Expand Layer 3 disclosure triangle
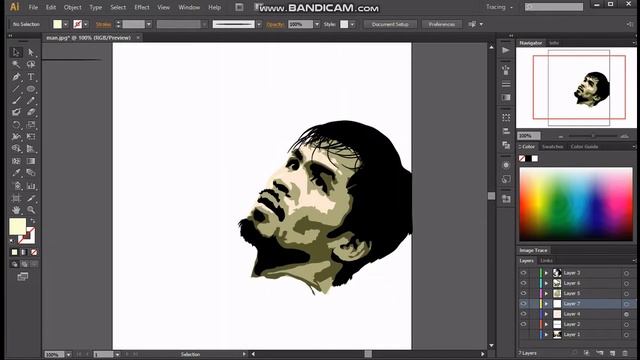The image size is (640, 360). point(547,273)
